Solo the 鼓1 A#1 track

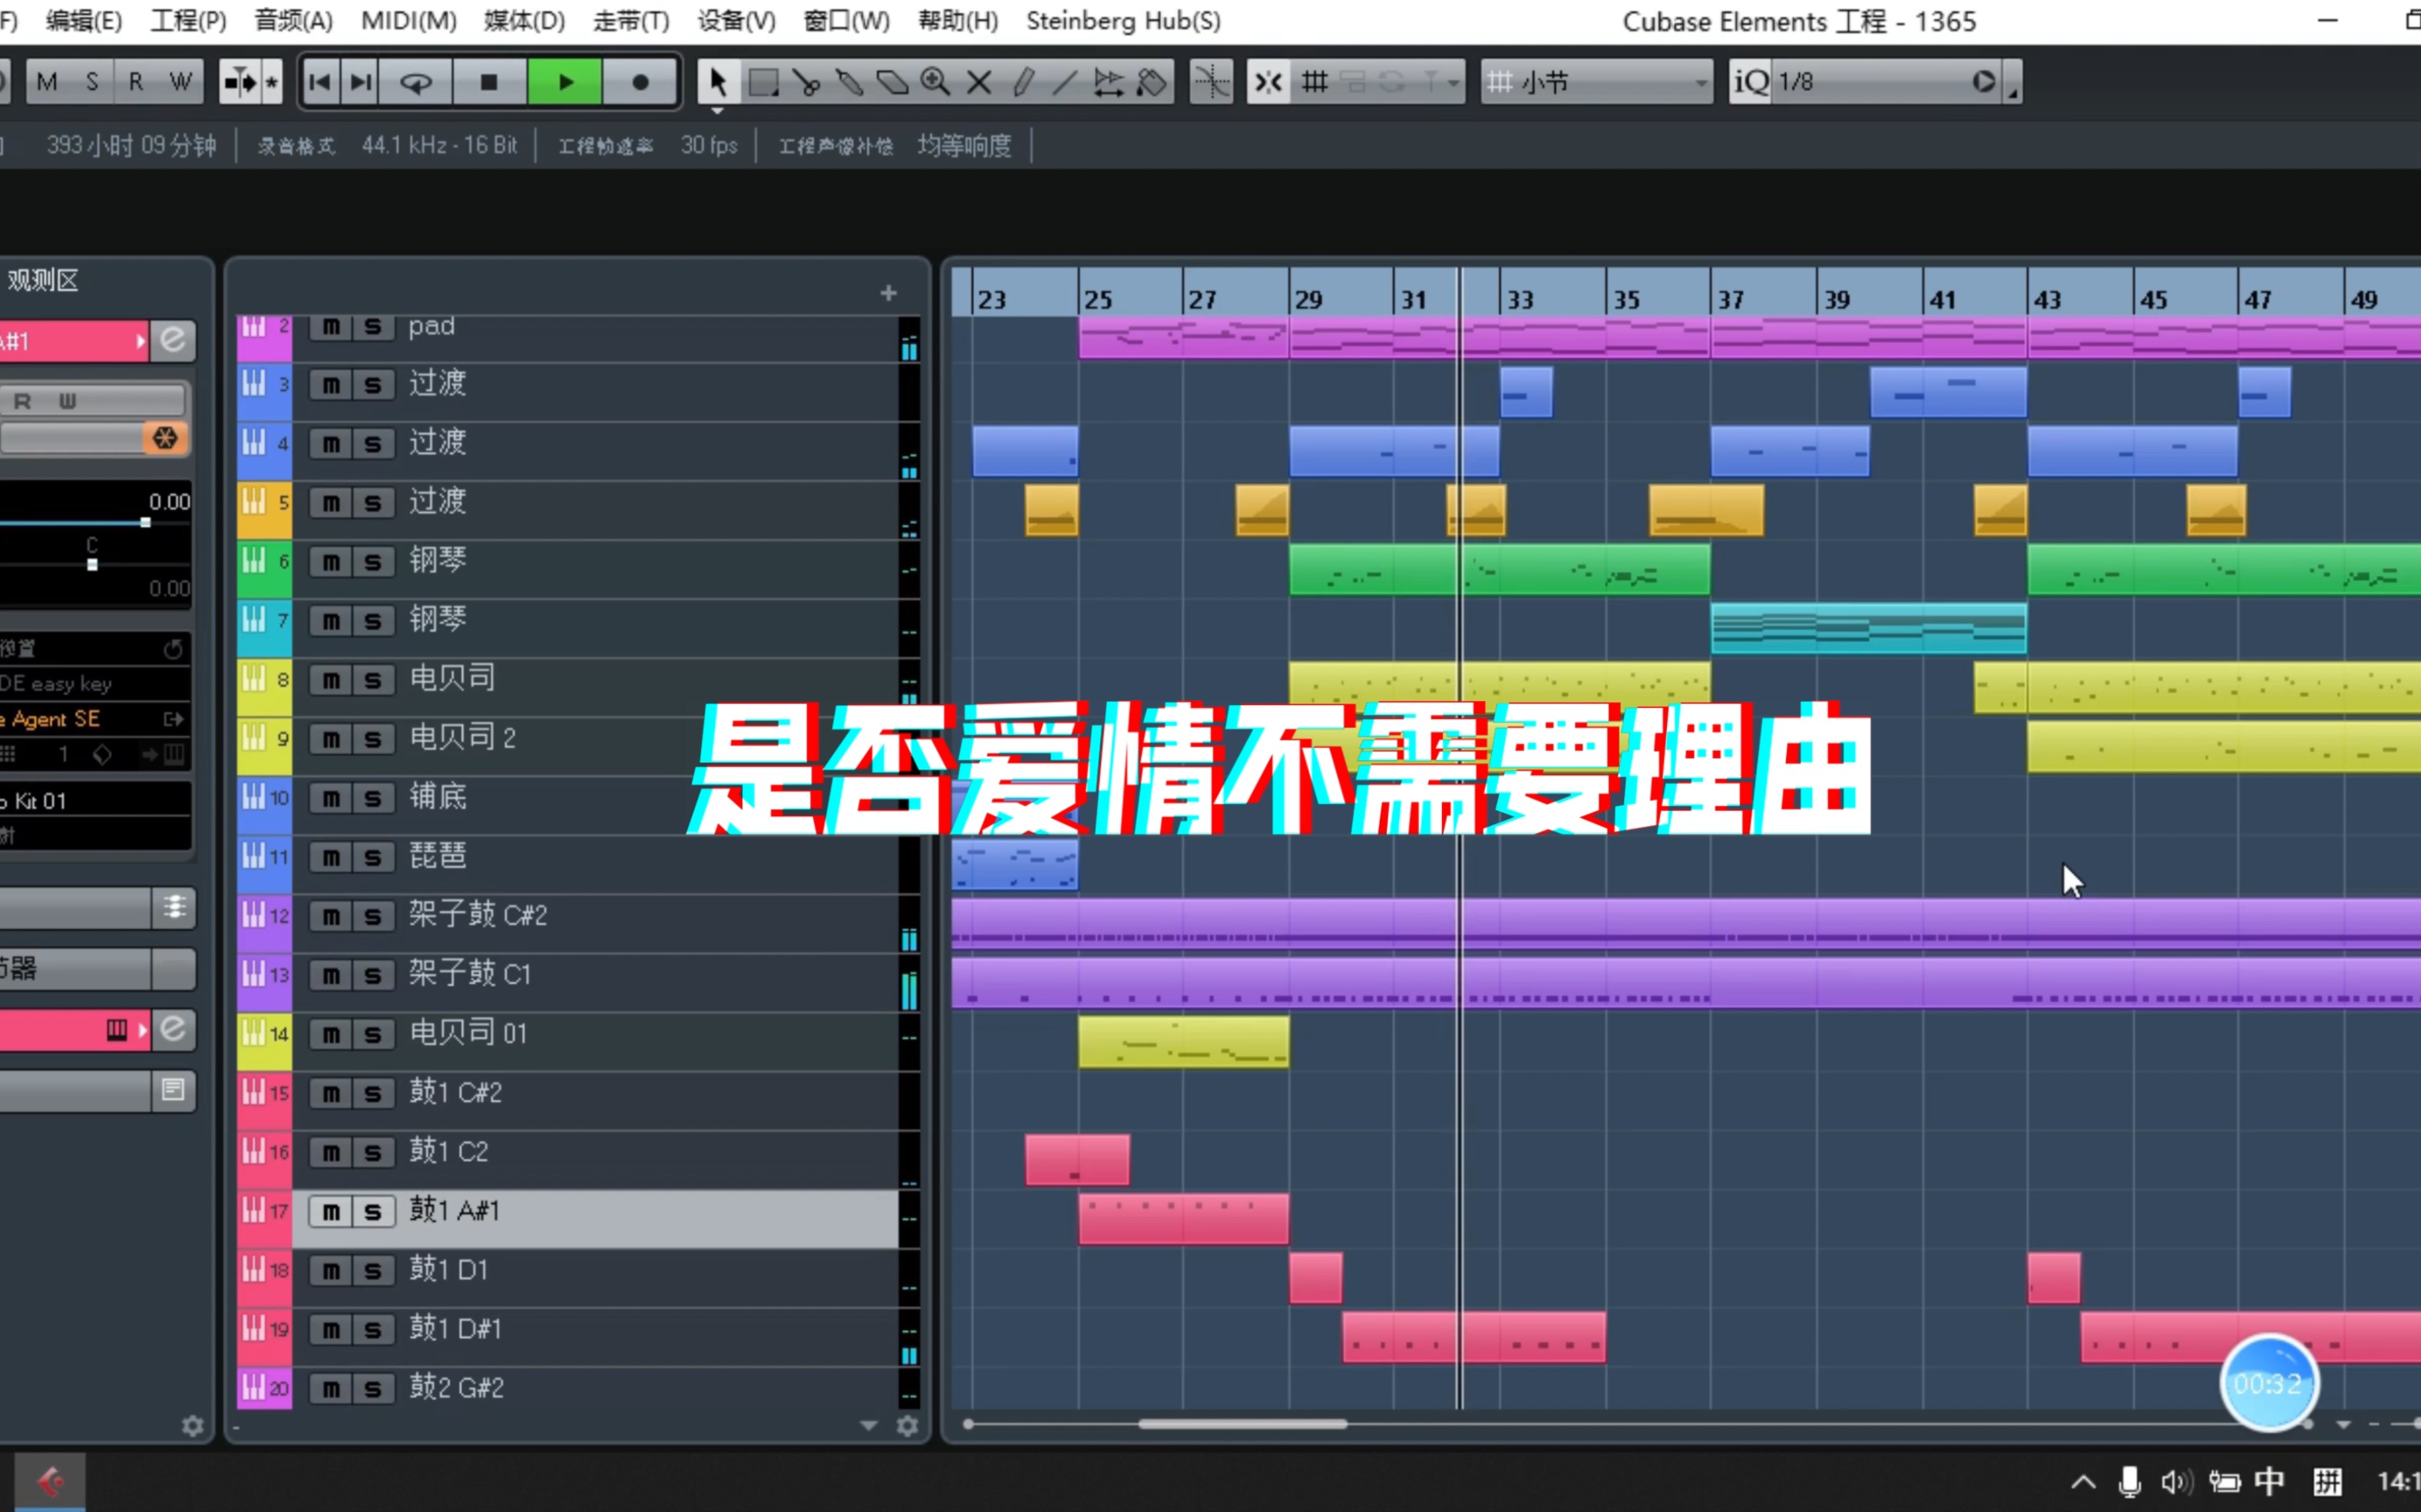[x=373, y=1212]
